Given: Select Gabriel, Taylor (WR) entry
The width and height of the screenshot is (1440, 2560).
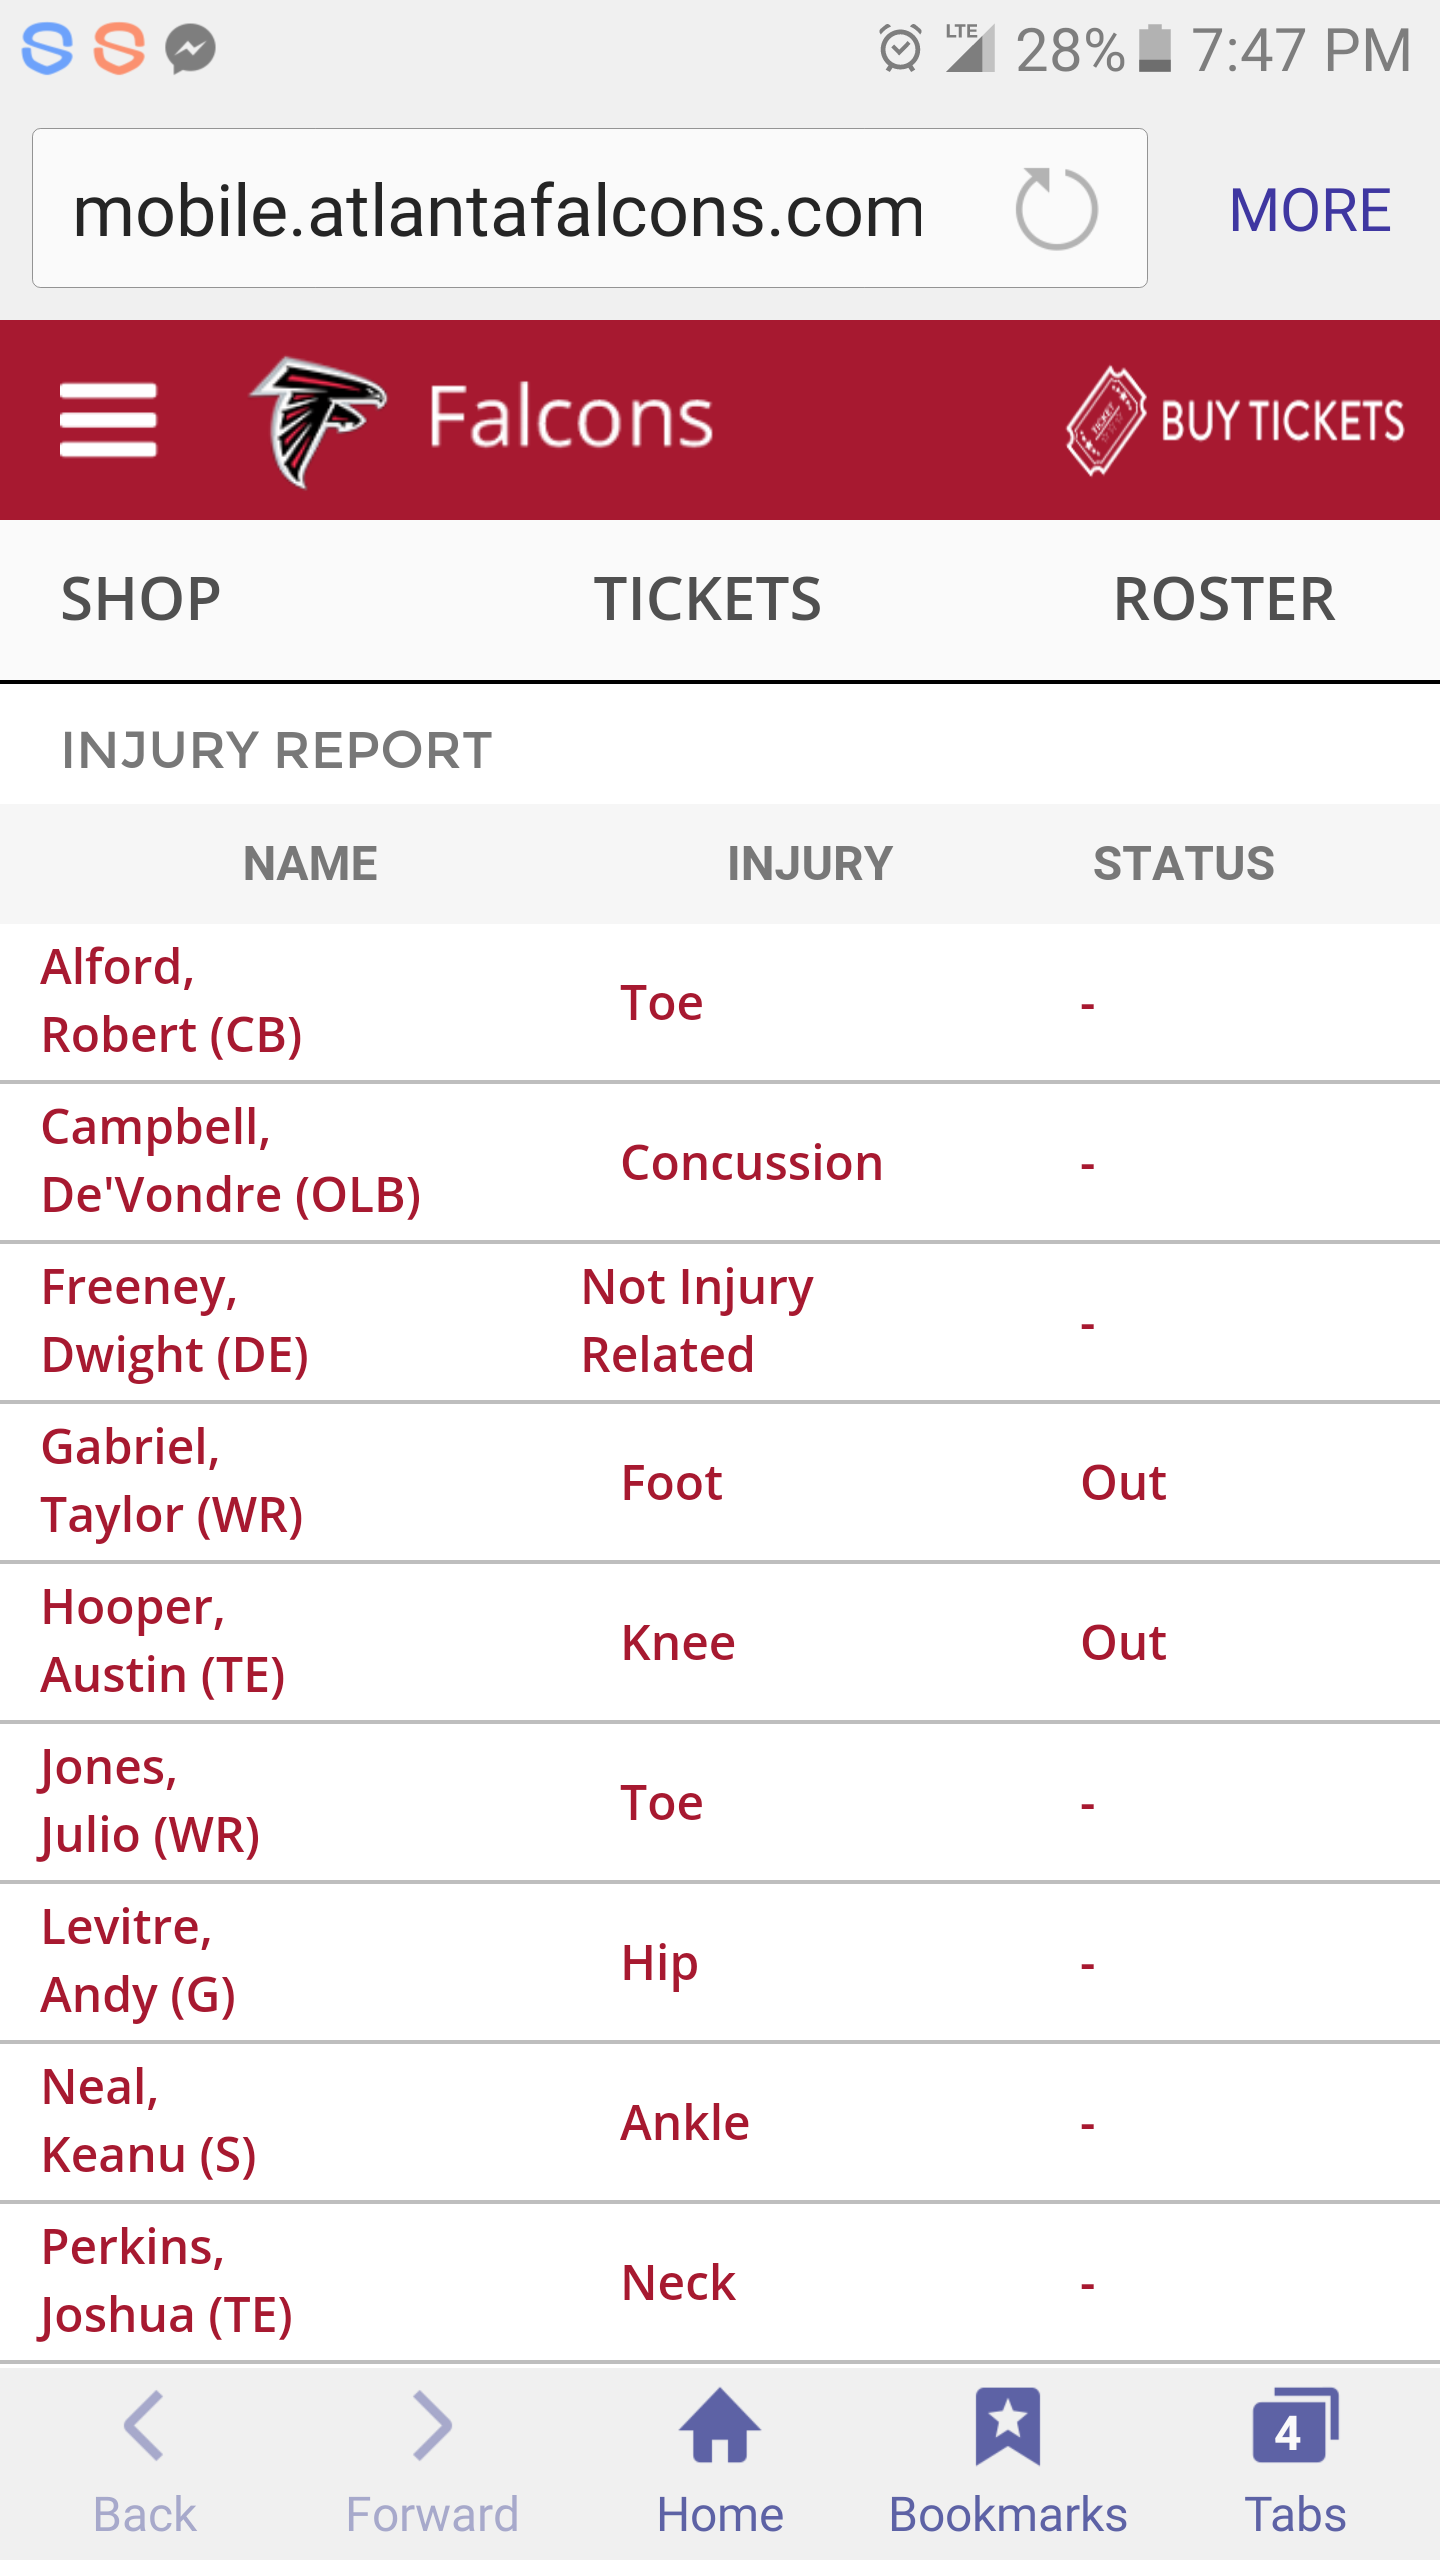Looking at the screenshot, I should [172, 1481].
